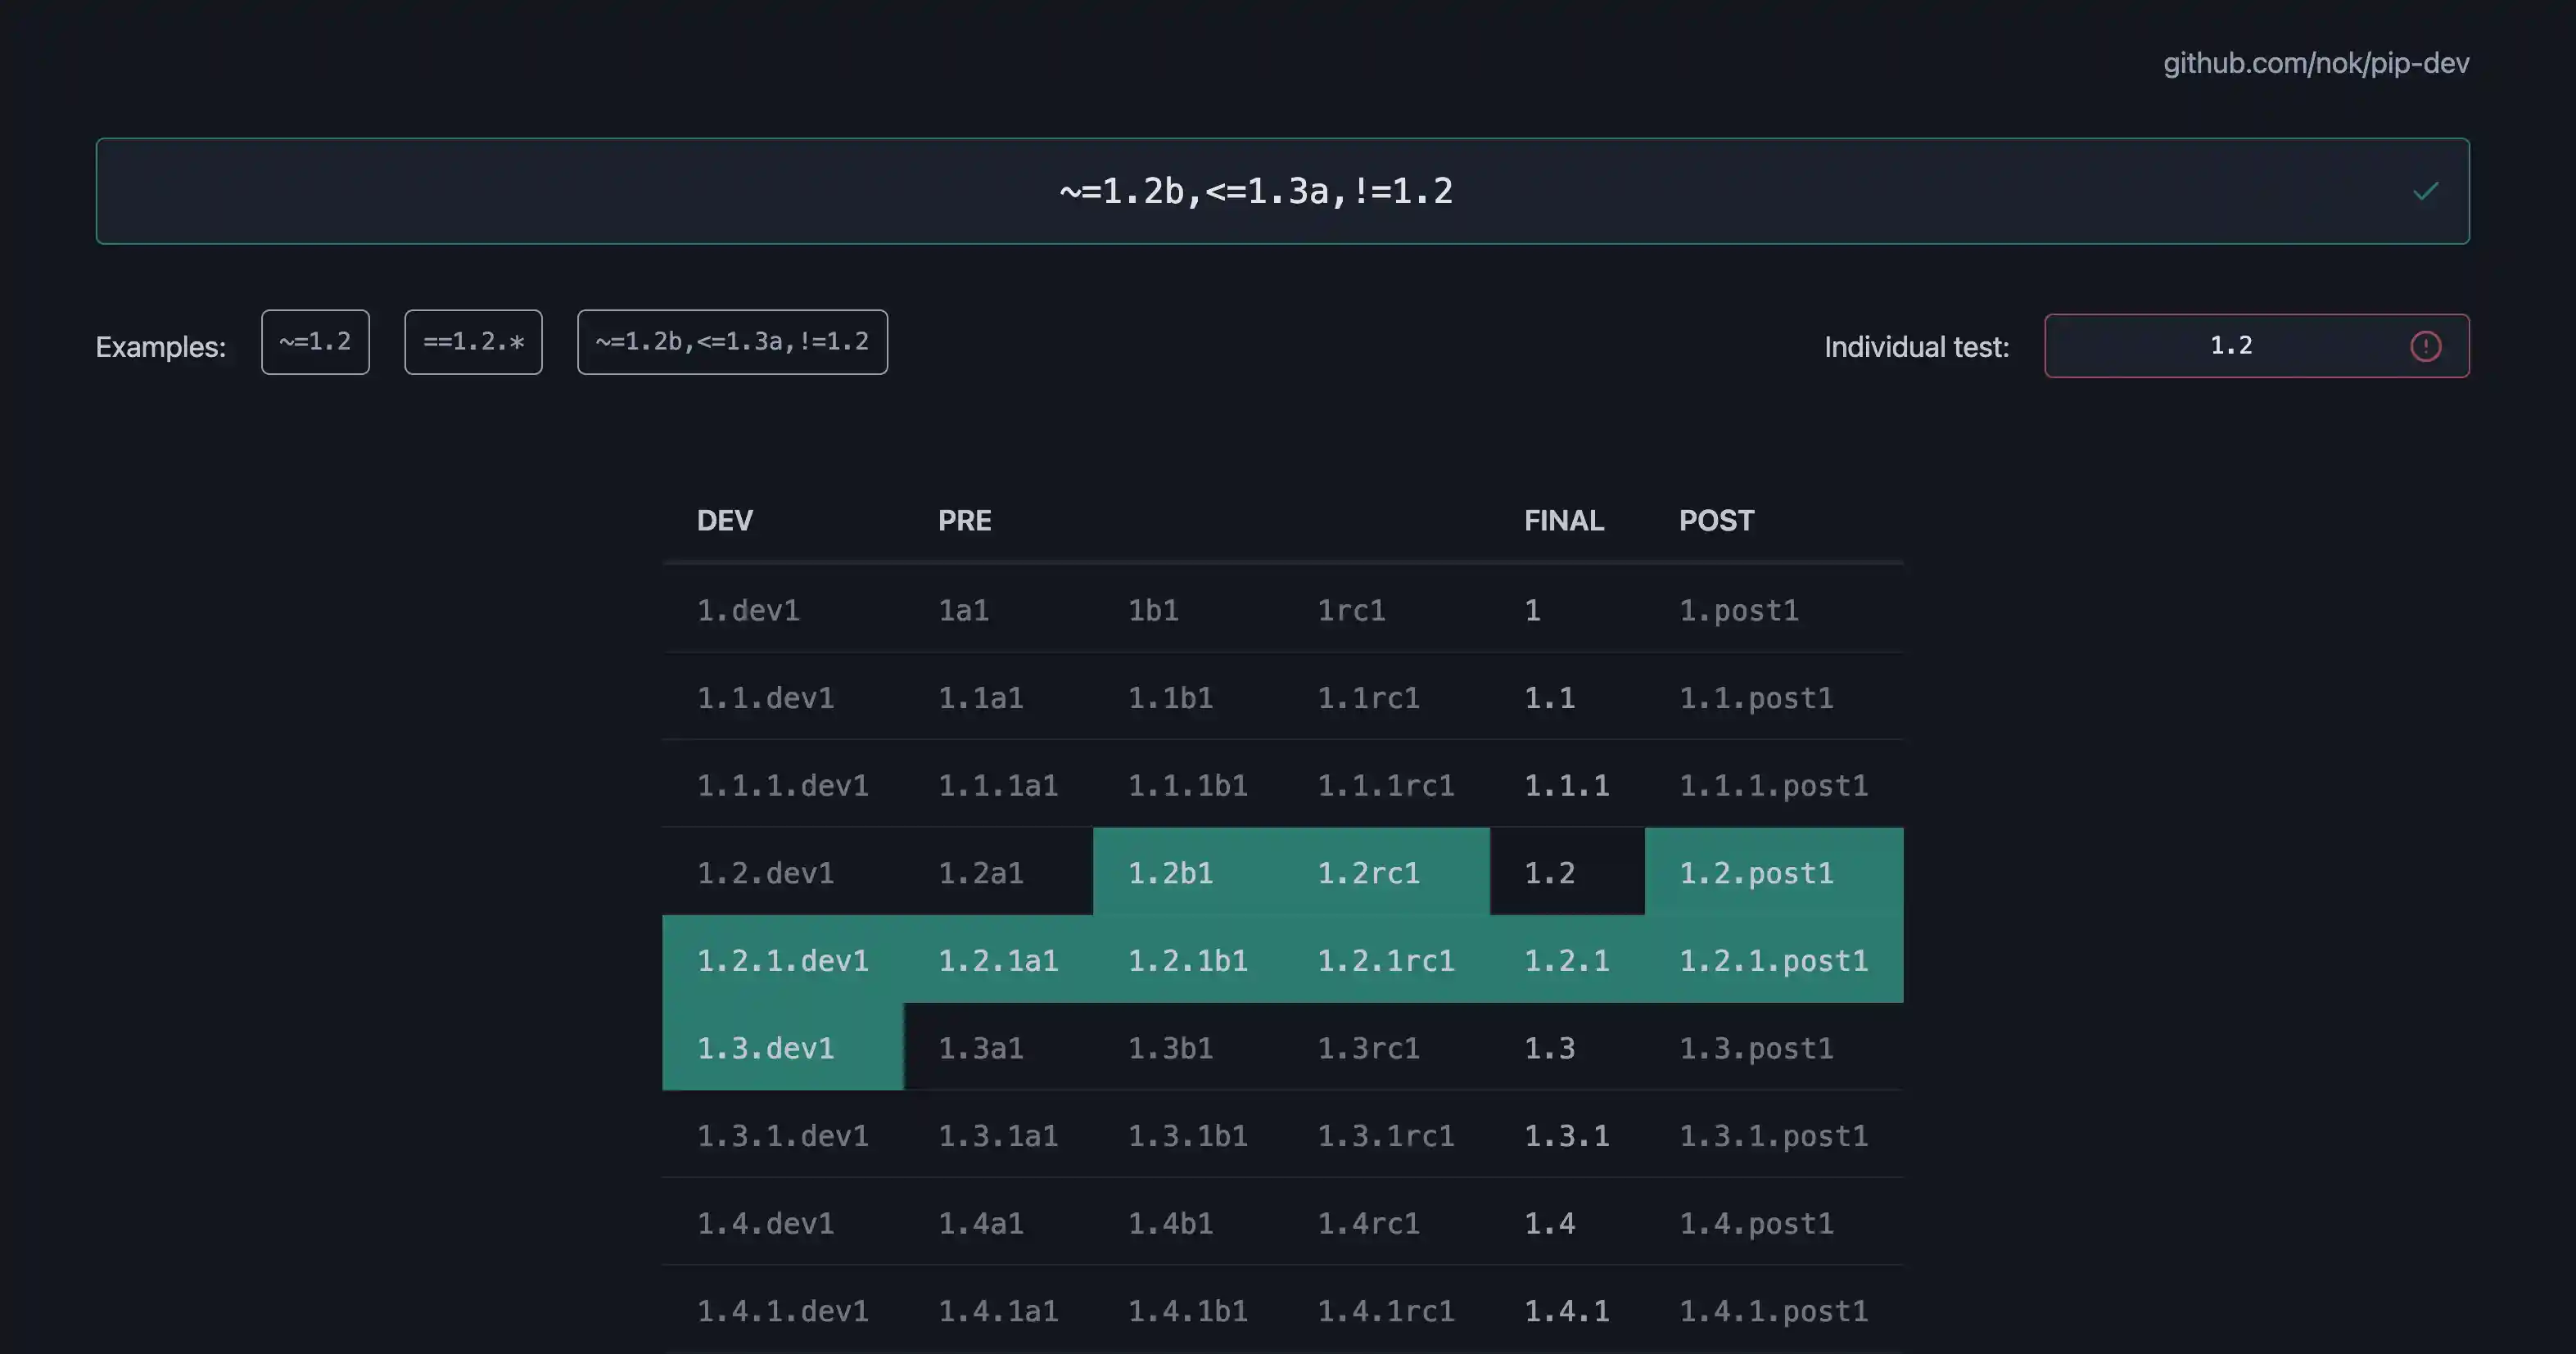2576x1354 pixels.
Task: Click the 1.dev1 version in the first row
Action: click(x=749, y=610)
